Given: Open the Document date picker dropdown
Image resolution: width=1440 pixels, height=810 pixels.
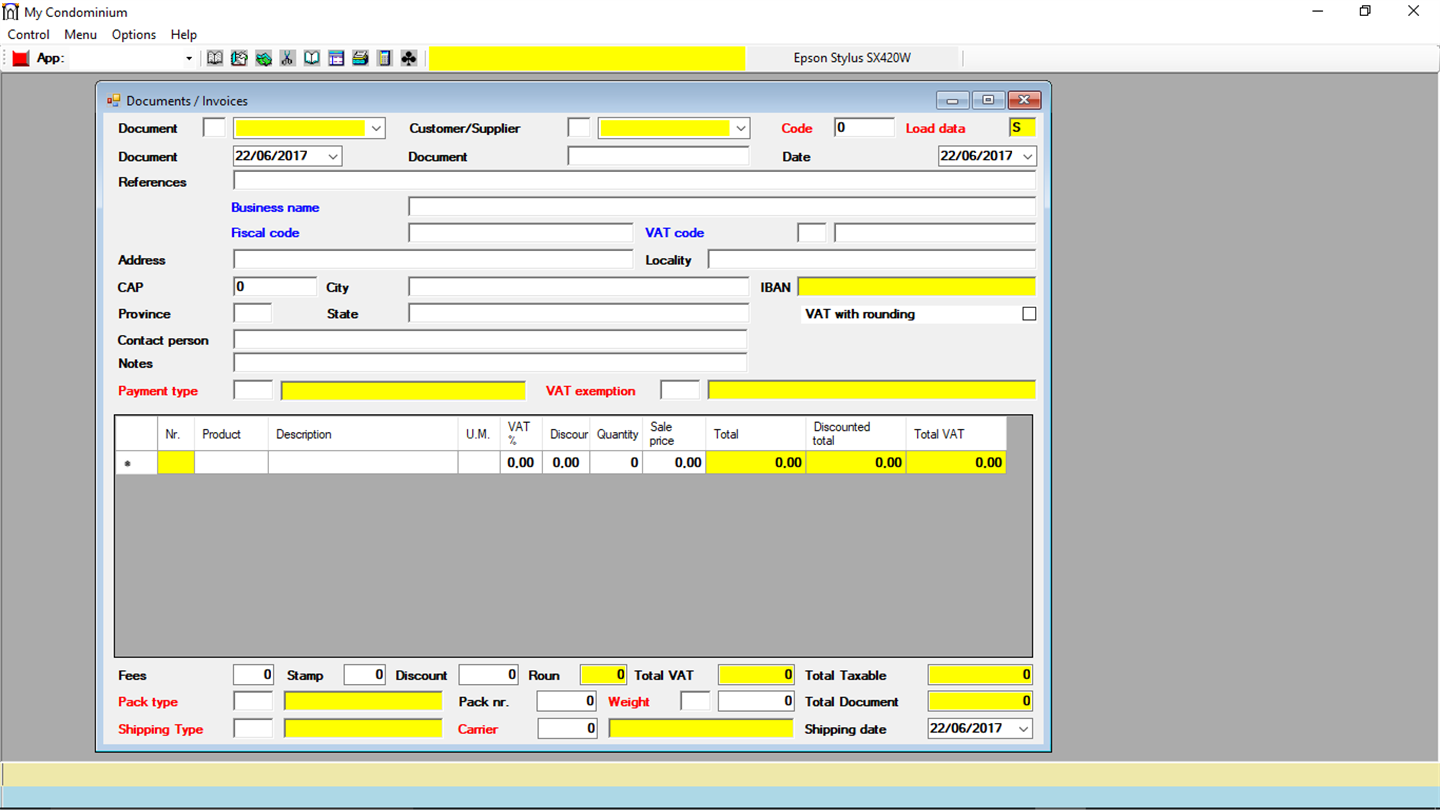Looking at the screenshot, I should tap(333, 156).
